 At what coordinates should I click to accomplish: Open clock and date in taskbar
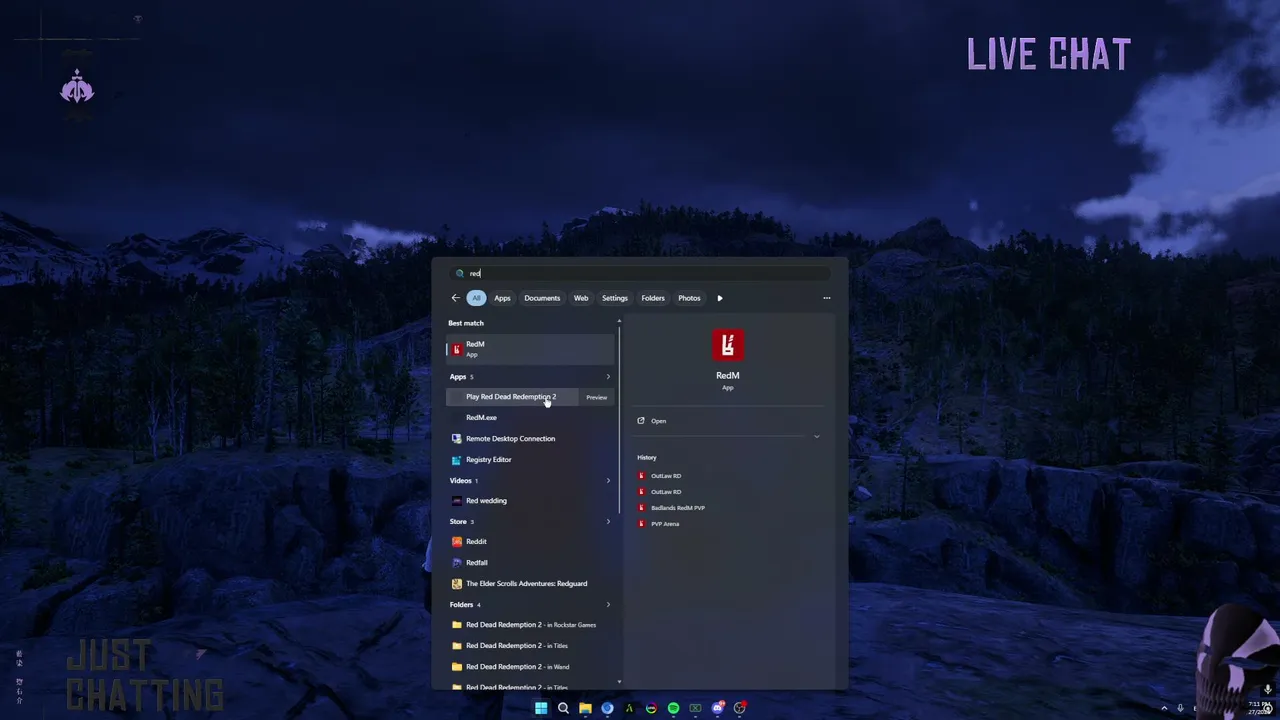pyautogui.click(x=1260, y=708)
